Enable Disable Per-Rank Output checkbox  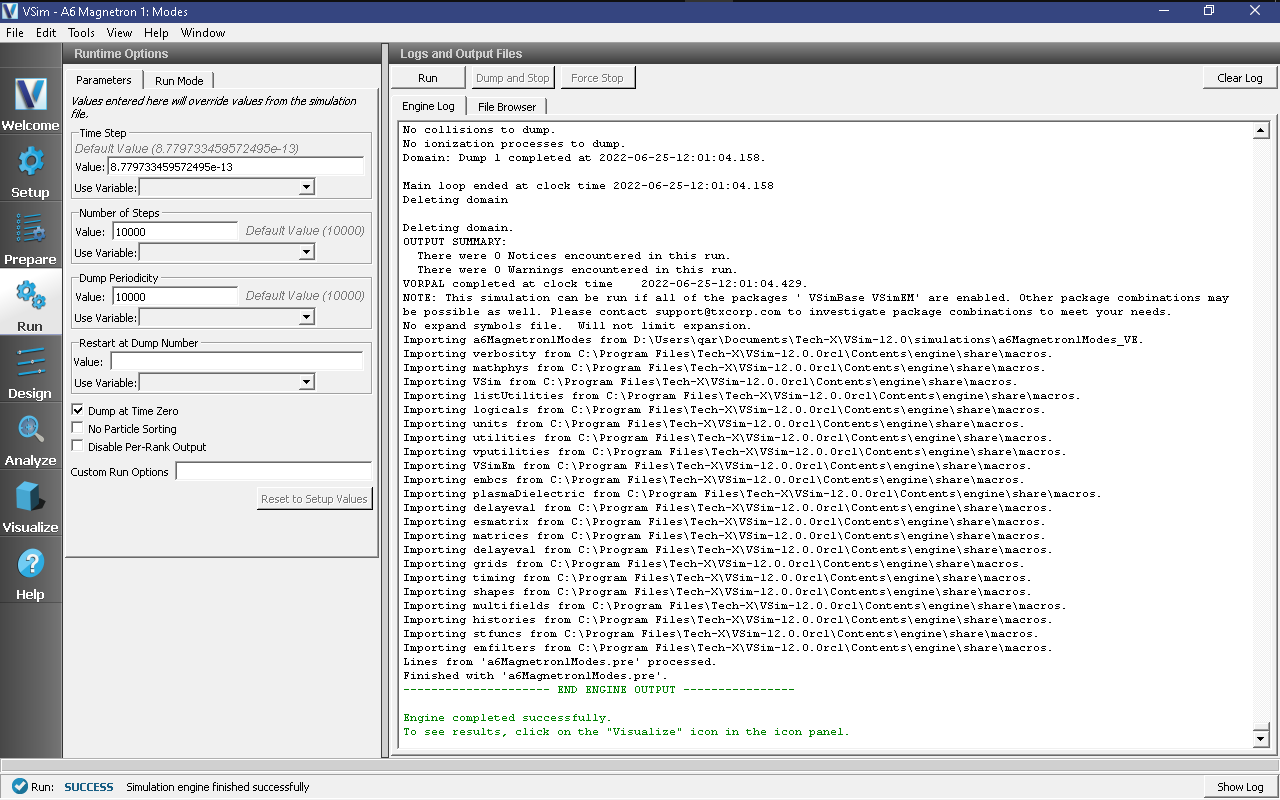(78, 447)
